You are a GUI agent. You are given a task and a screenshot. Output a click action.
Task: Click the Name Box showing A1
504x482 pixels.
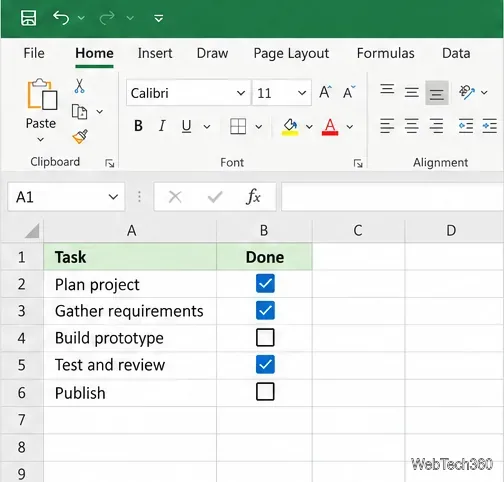pos(66,197)
